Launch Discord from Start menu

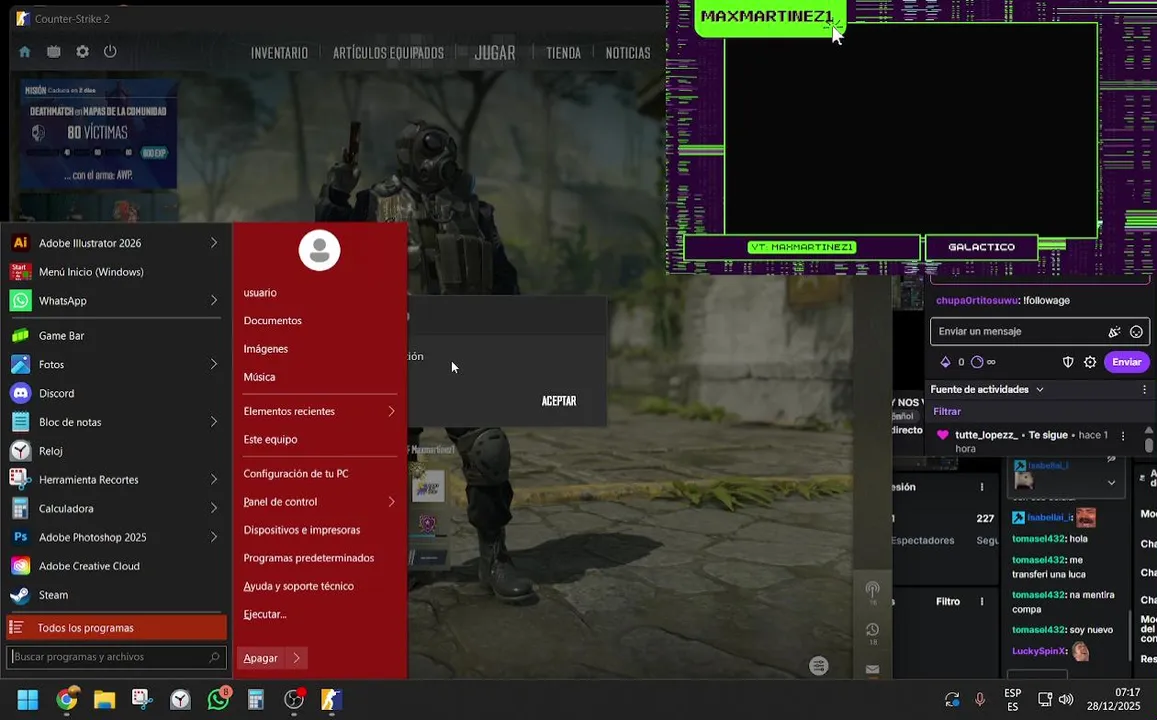(114, 393)
